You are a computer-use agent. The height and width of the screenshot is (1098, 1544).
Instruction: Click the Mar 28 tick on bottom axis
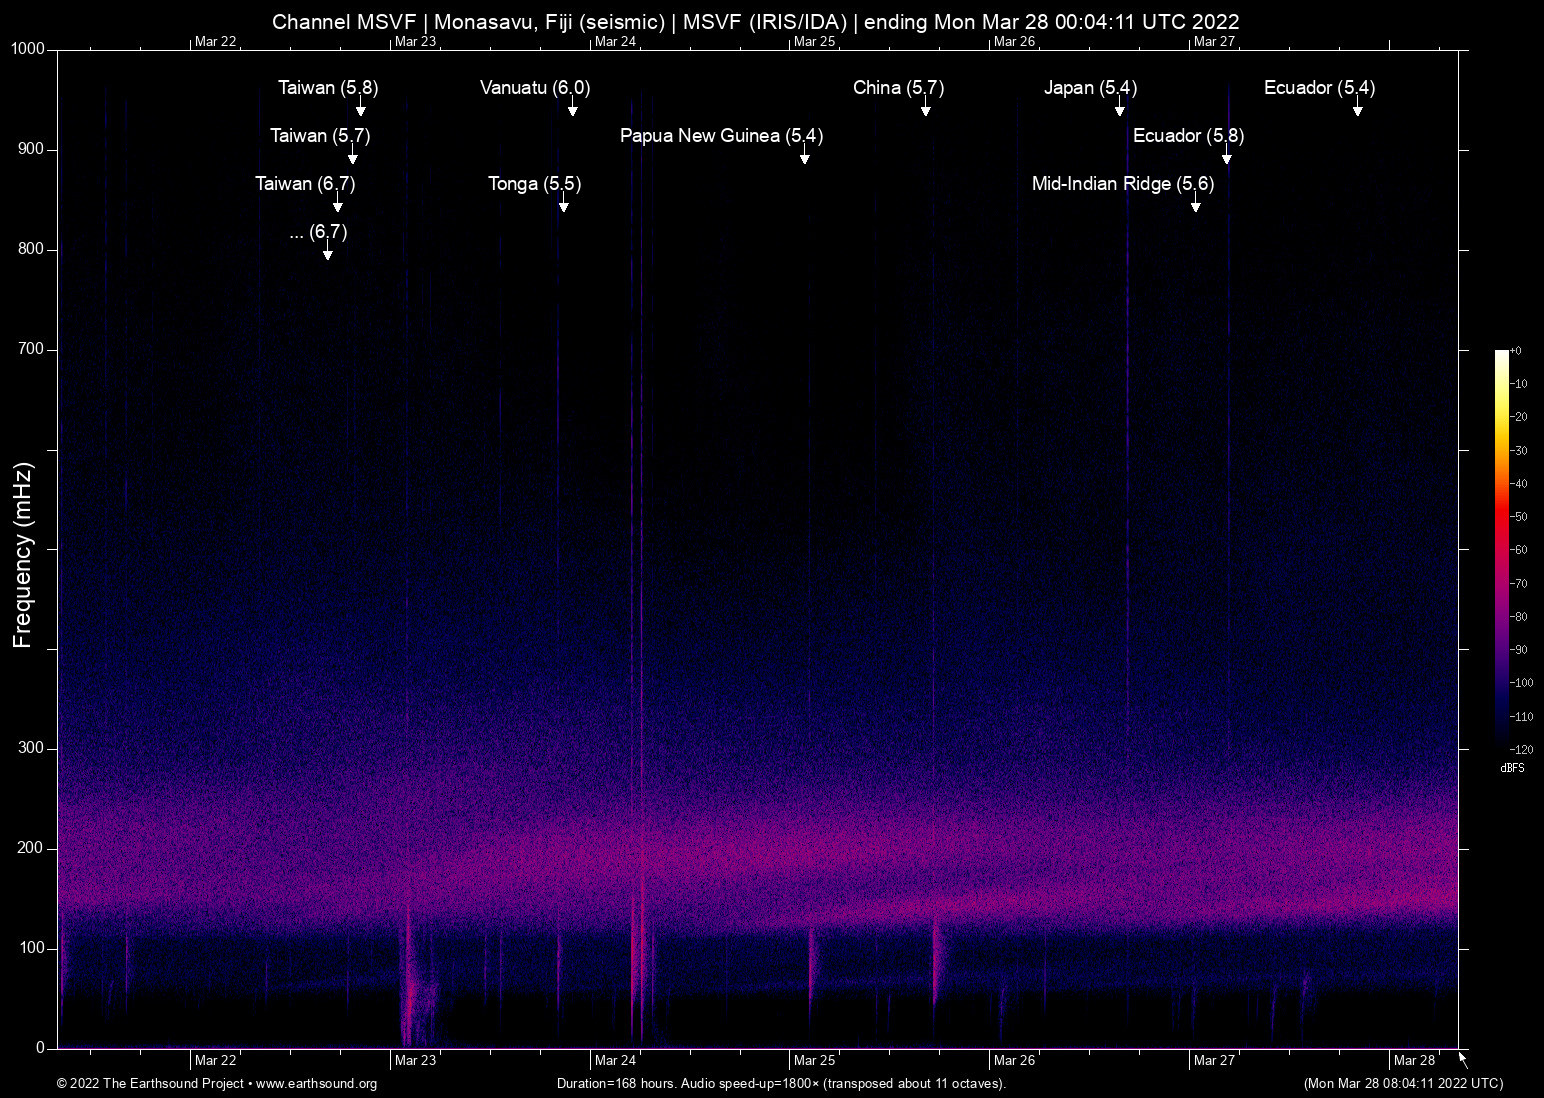(1414, 1060)
